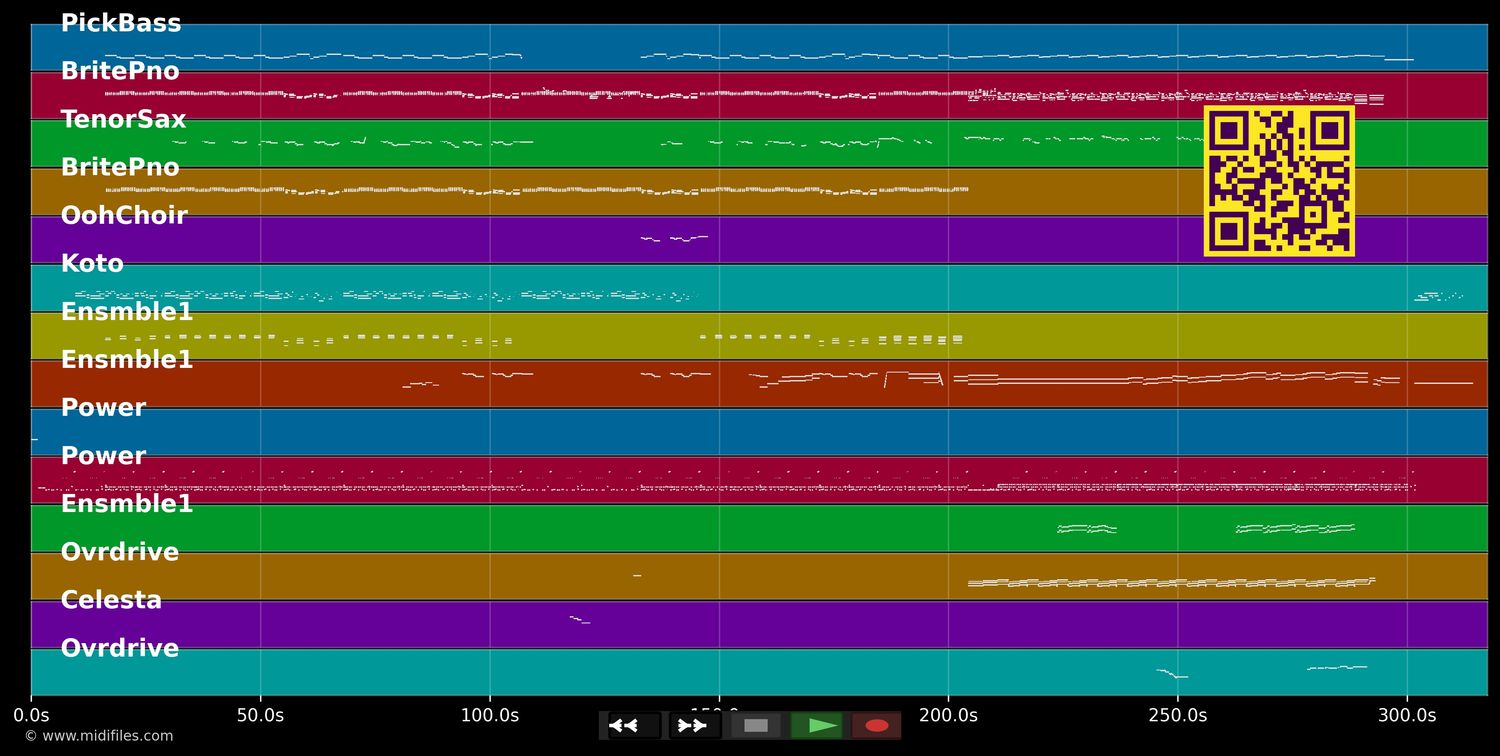Click the red record button
Screen dimensions: 1500x756
(x=877, y=726)
